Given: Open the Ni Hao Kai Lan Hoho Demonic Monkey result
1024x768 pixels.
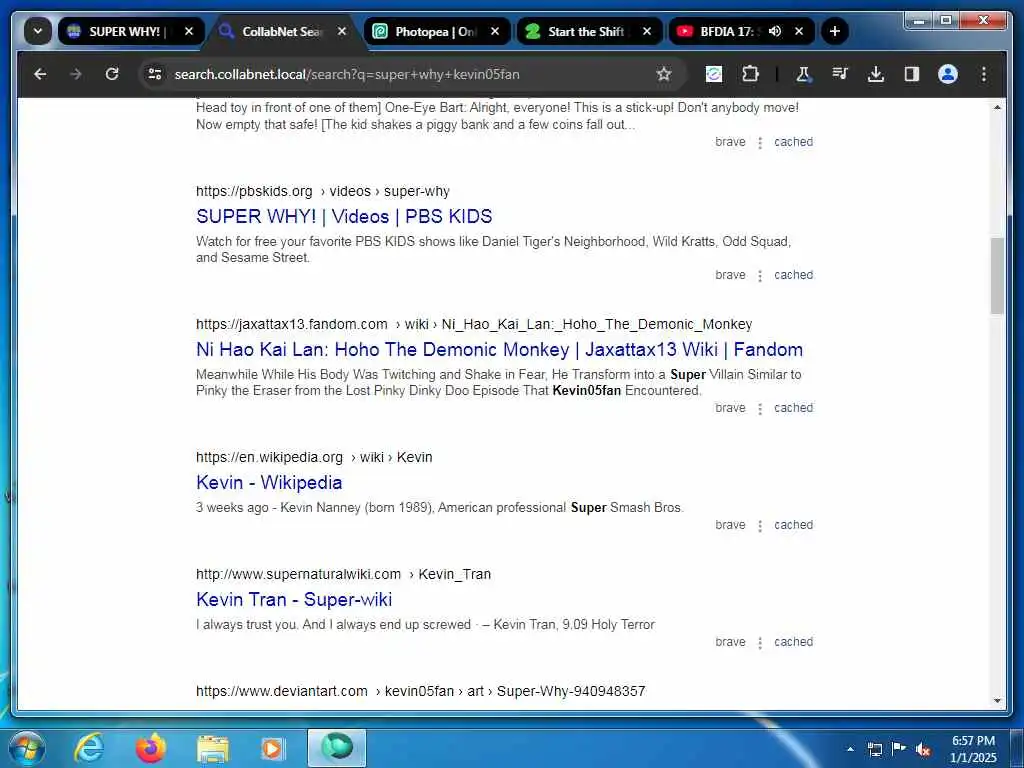Looking at the screenshot, I should (x=500, y=349).
